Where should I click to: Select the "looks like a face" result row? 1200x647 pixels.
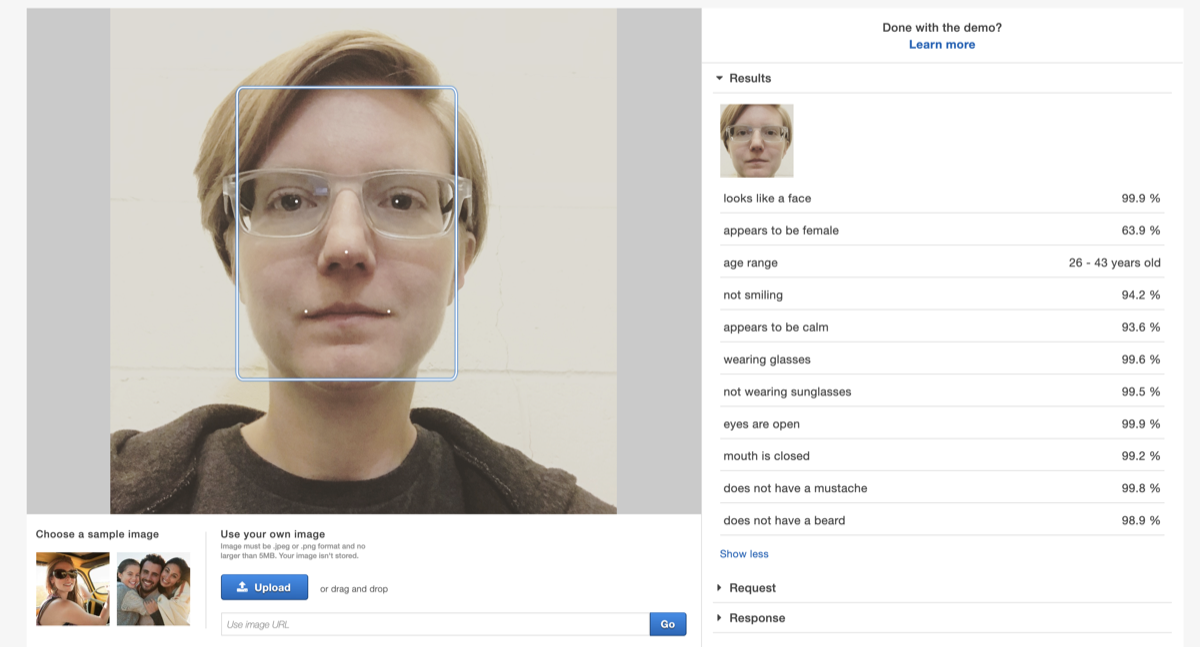(940, 198)
